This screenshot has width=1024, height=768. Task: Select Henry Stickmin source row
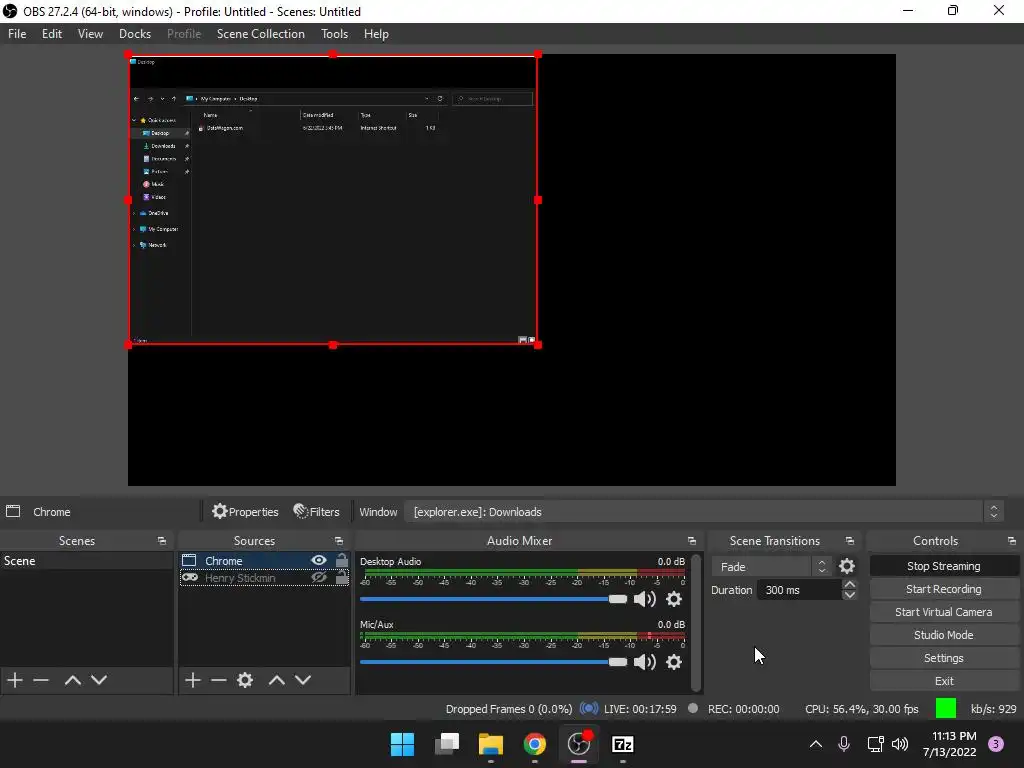point(264,577)
